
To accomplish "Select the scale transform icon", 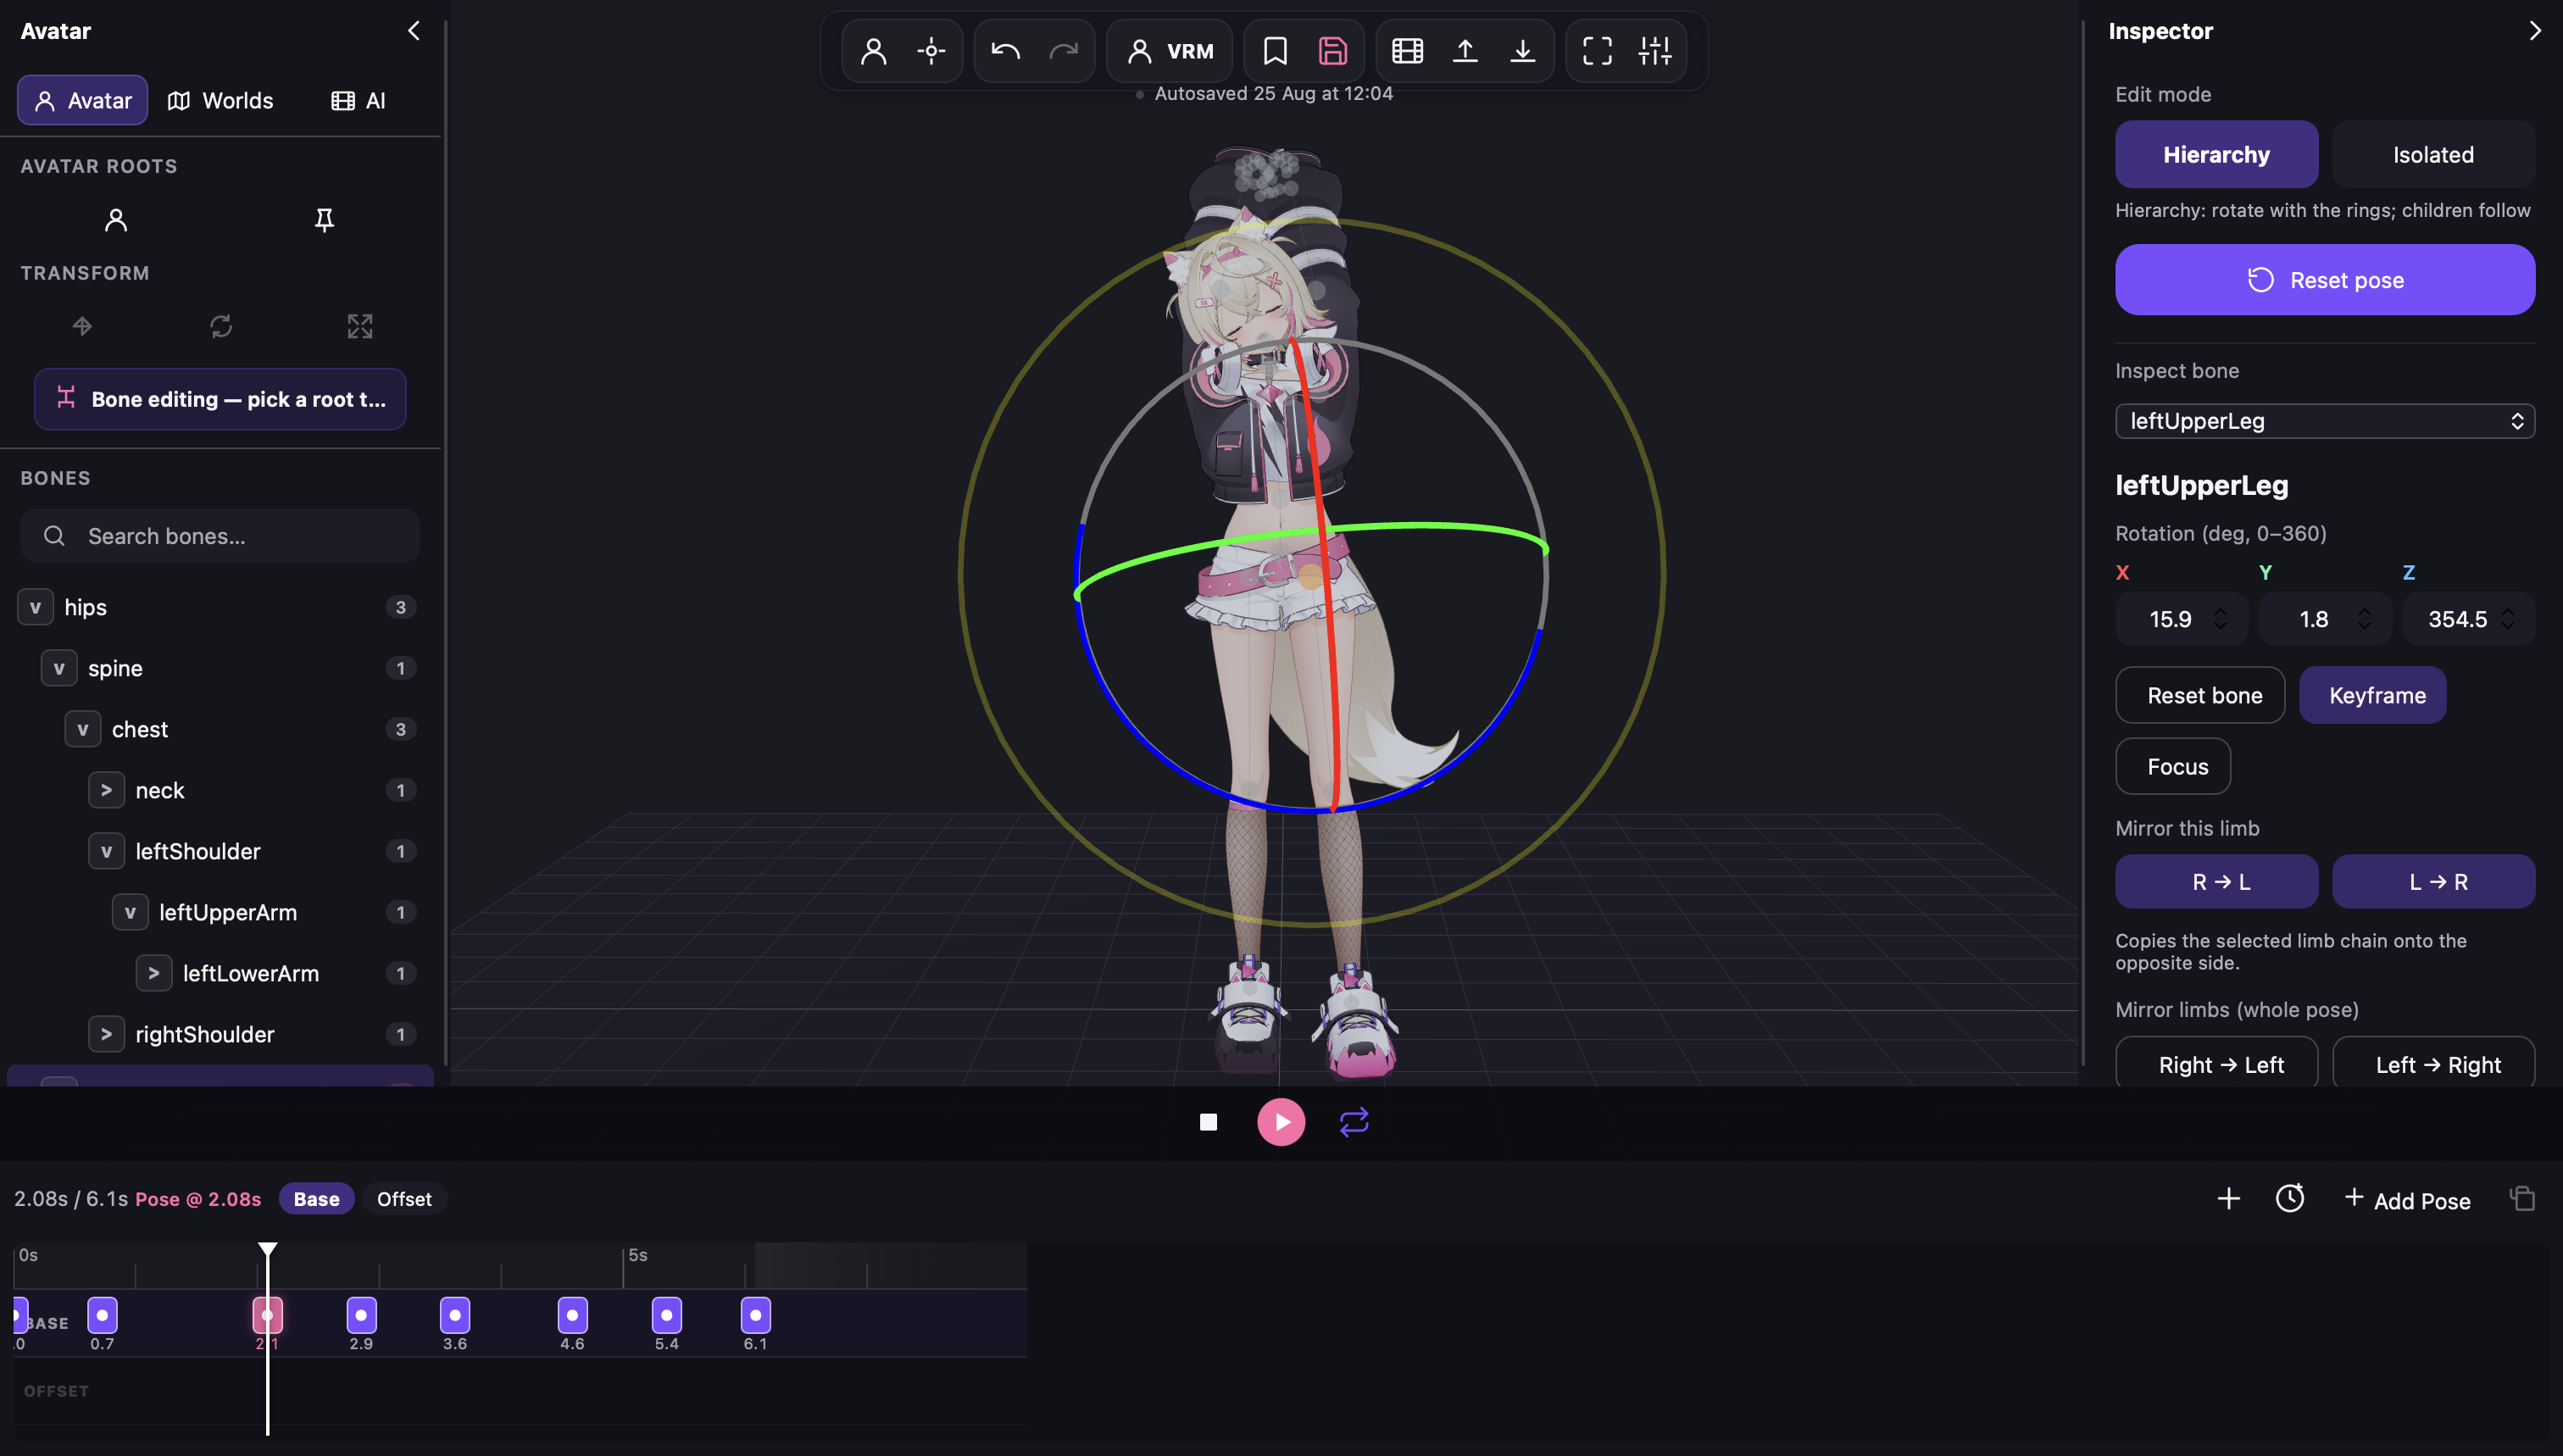I will point(360,326).
